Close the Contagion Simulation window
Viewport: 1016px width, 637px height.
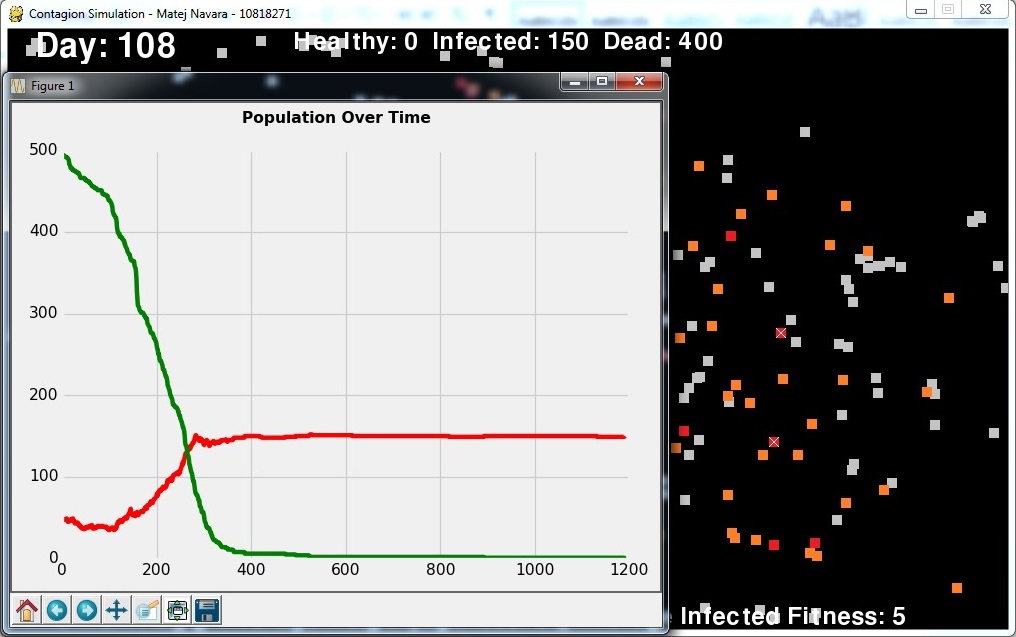[x=986, y=9]
